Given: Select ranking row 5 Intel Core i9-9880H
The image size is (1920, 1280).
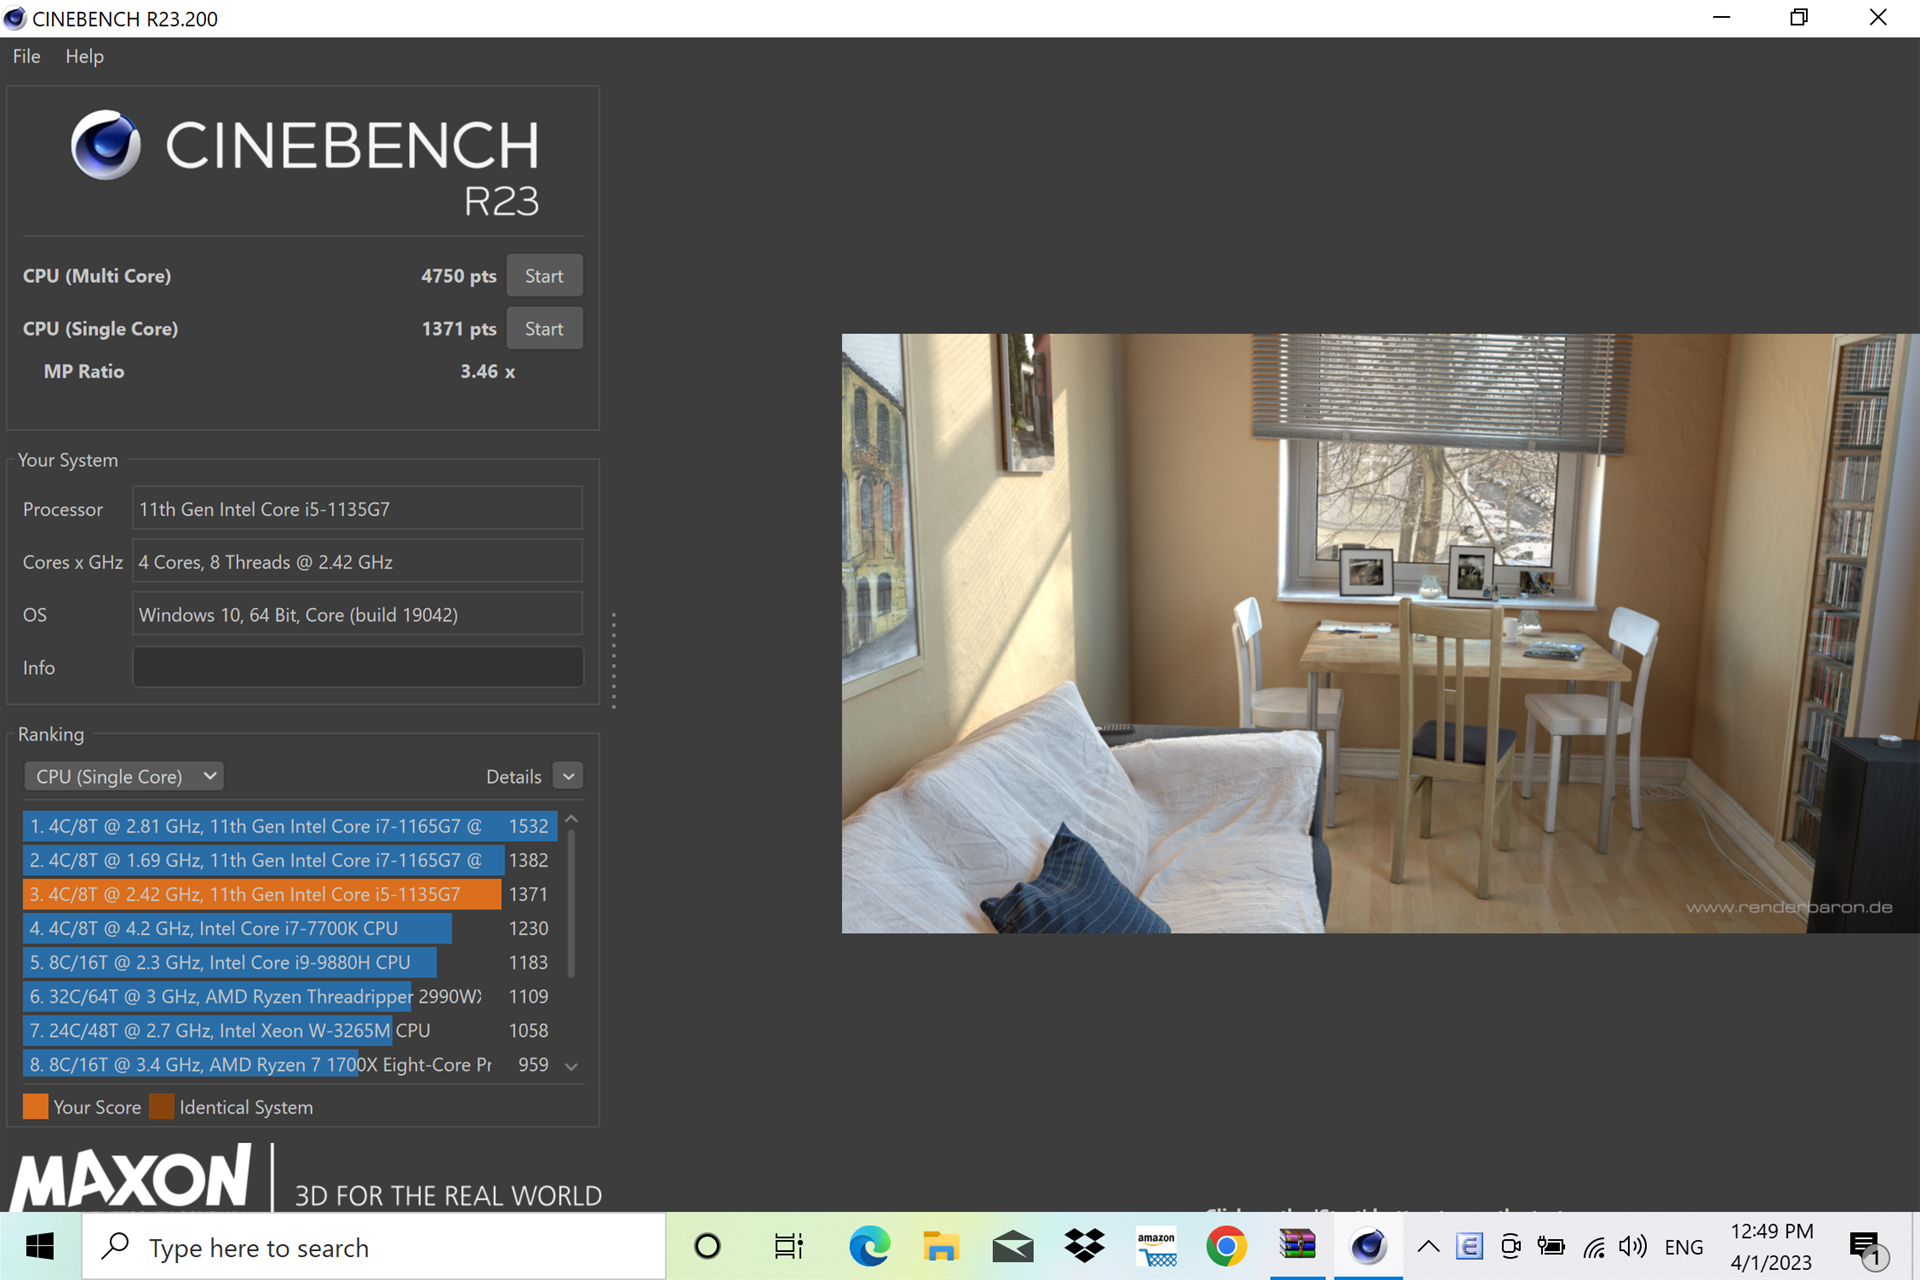Looking at the screenshot, I should click(290, 962).
